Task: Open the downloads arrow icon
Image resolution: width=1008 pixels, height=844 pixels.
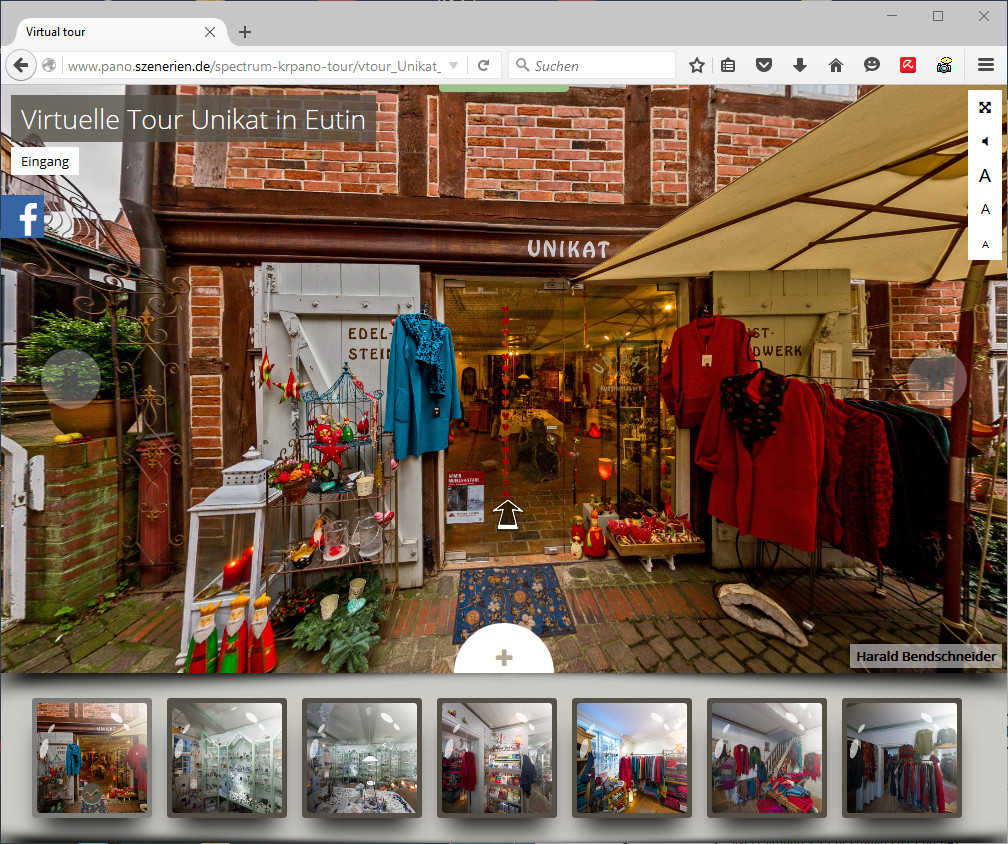Action: 799,65
